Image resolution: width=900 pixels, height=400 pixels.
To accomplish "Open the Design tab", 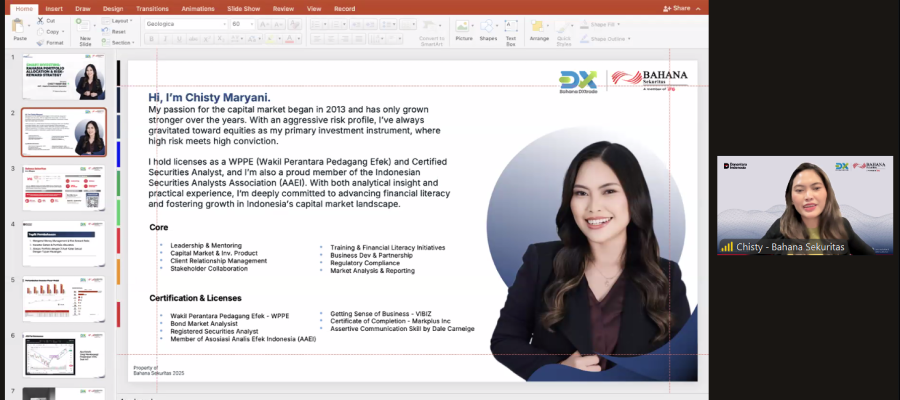I will pos(113,9).
